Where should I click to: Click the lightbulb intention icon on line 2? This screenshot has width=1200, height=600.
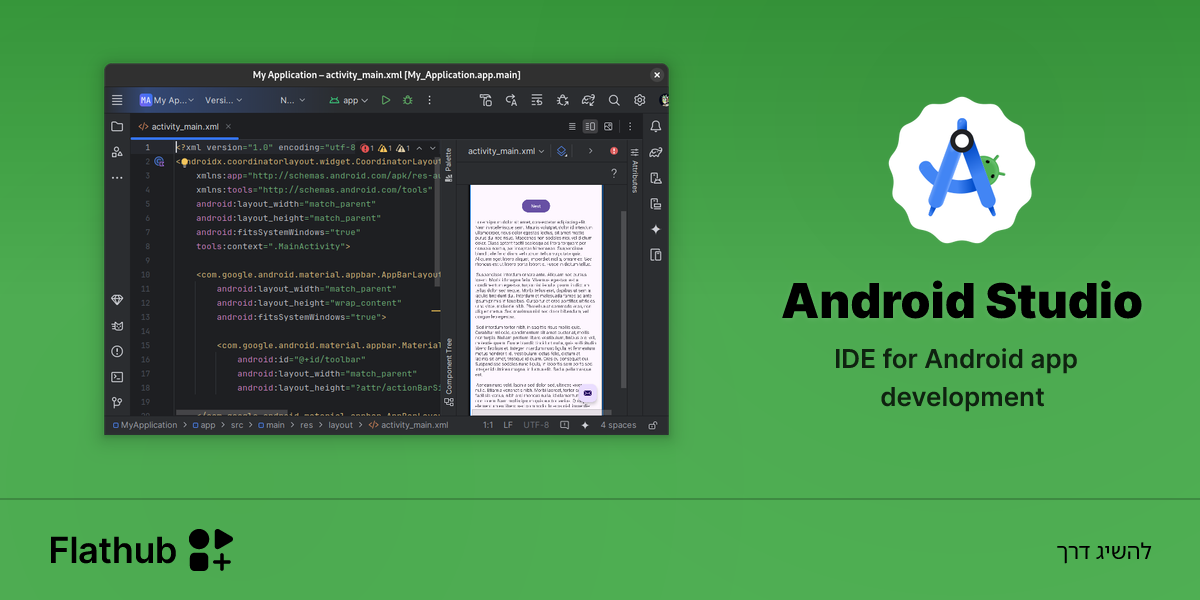(x=184, y=161)
